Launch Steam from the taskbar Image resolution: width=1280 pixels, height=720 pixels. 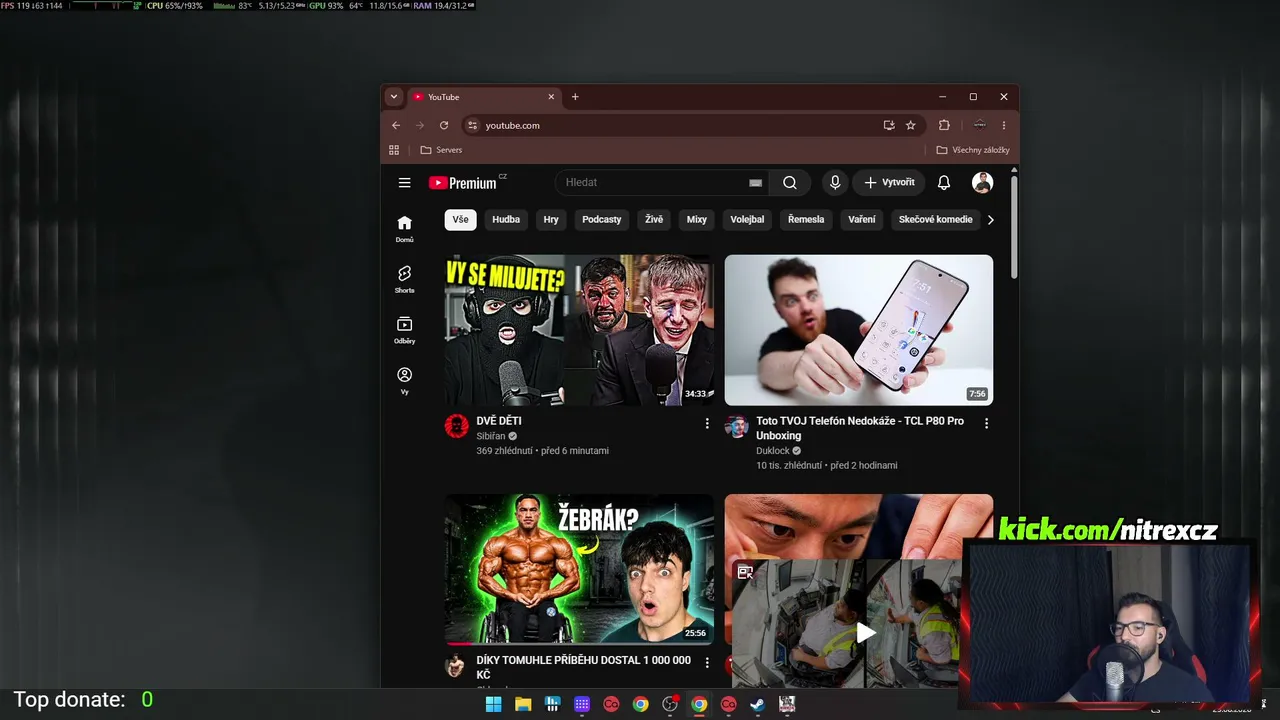click(x=758, y=704)
